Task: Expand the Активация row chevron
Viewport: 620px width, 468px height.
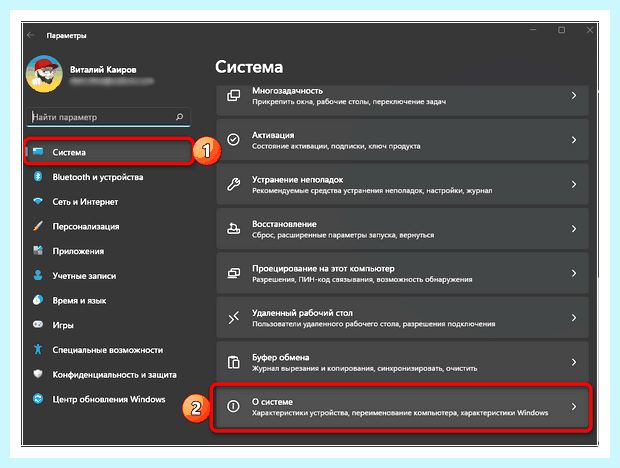Action: [x=573, y=140]
